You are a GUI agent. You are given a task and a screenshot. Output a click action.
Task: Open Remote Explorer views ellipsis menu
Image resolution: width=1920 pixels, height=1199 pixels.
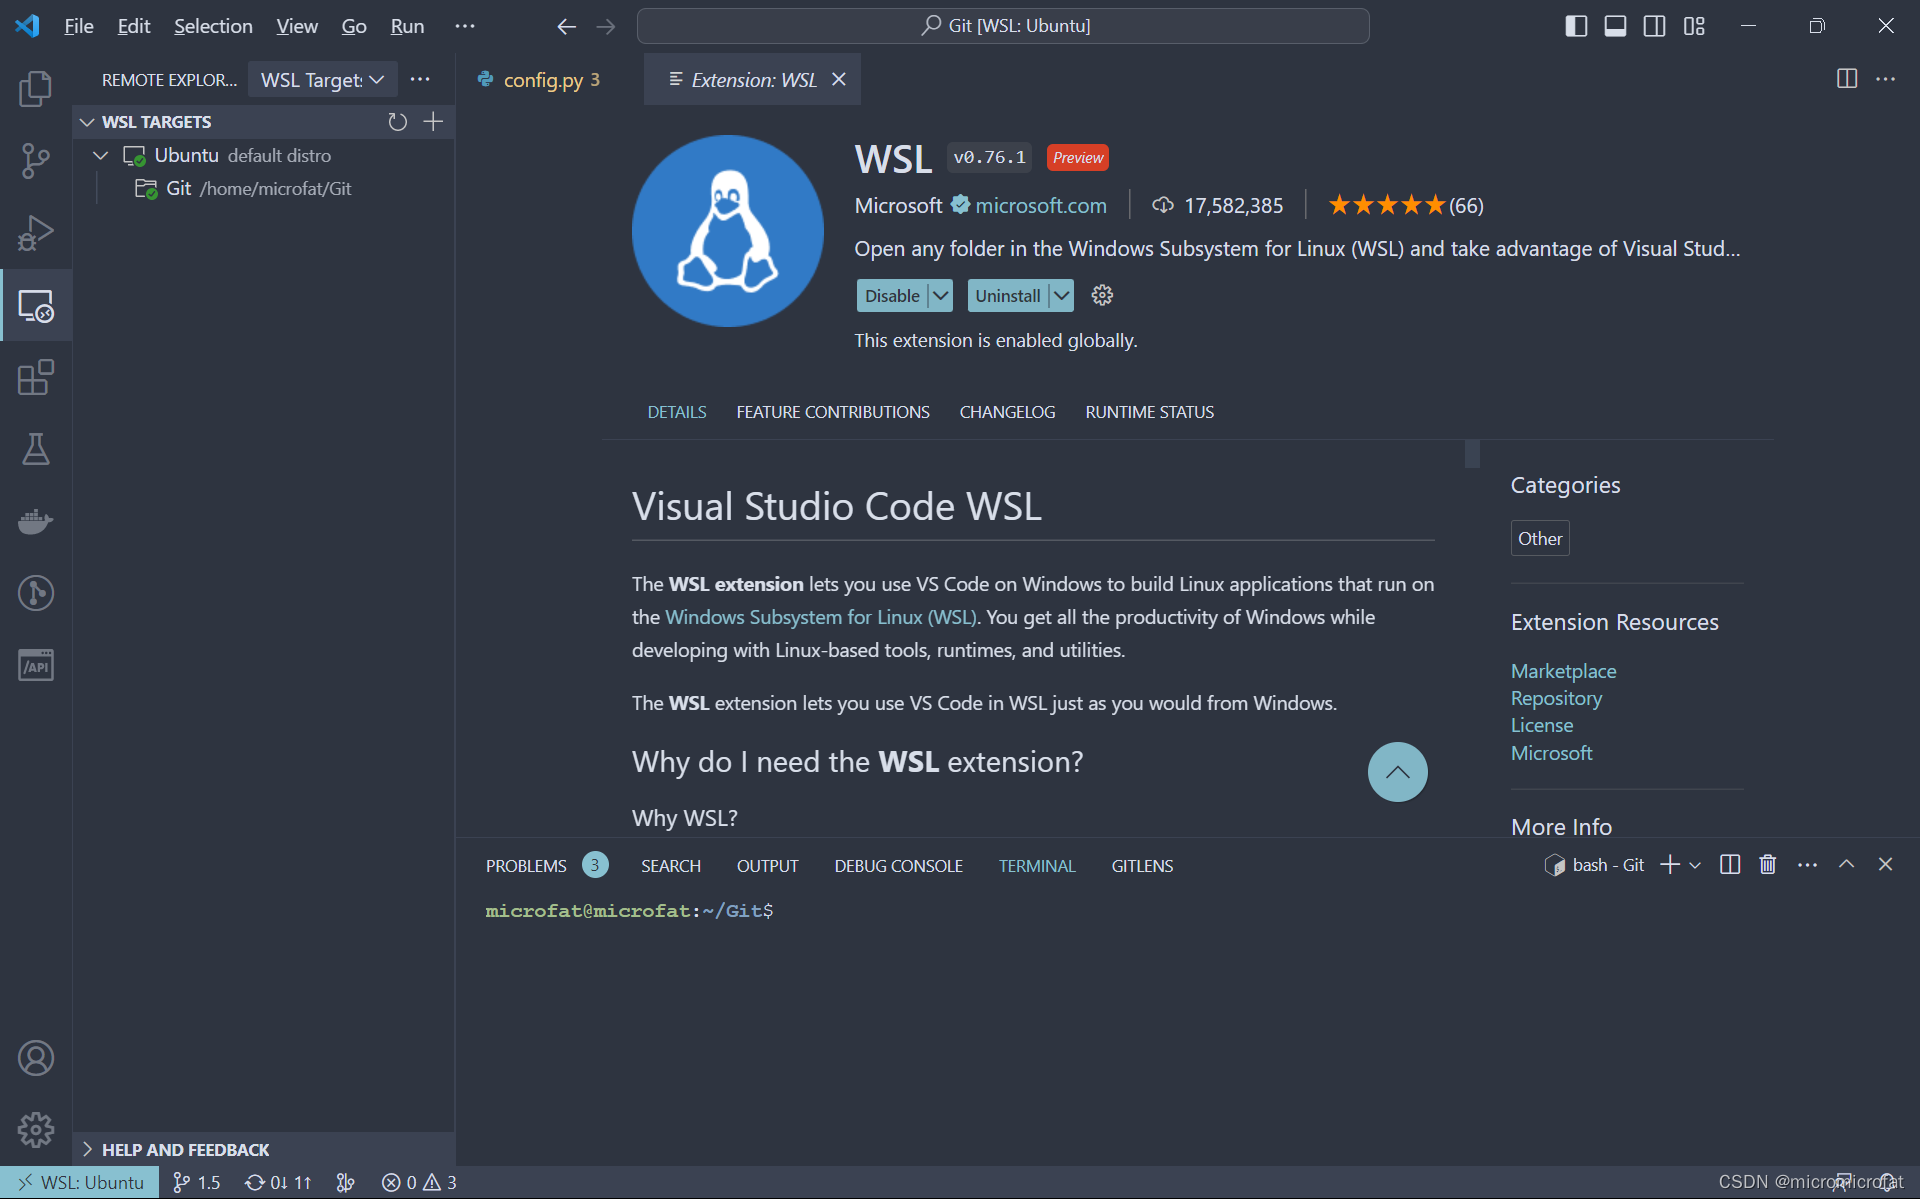coord(420,80)
